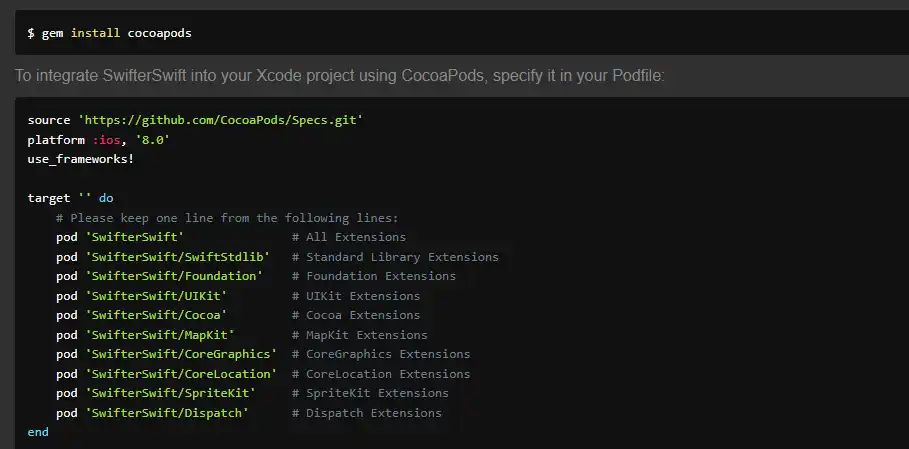This screenshot has height=449, width=909.
Task: Click the '# Foundation Extensions' comment
Action: pyautogui.click(x=374, y=276)
